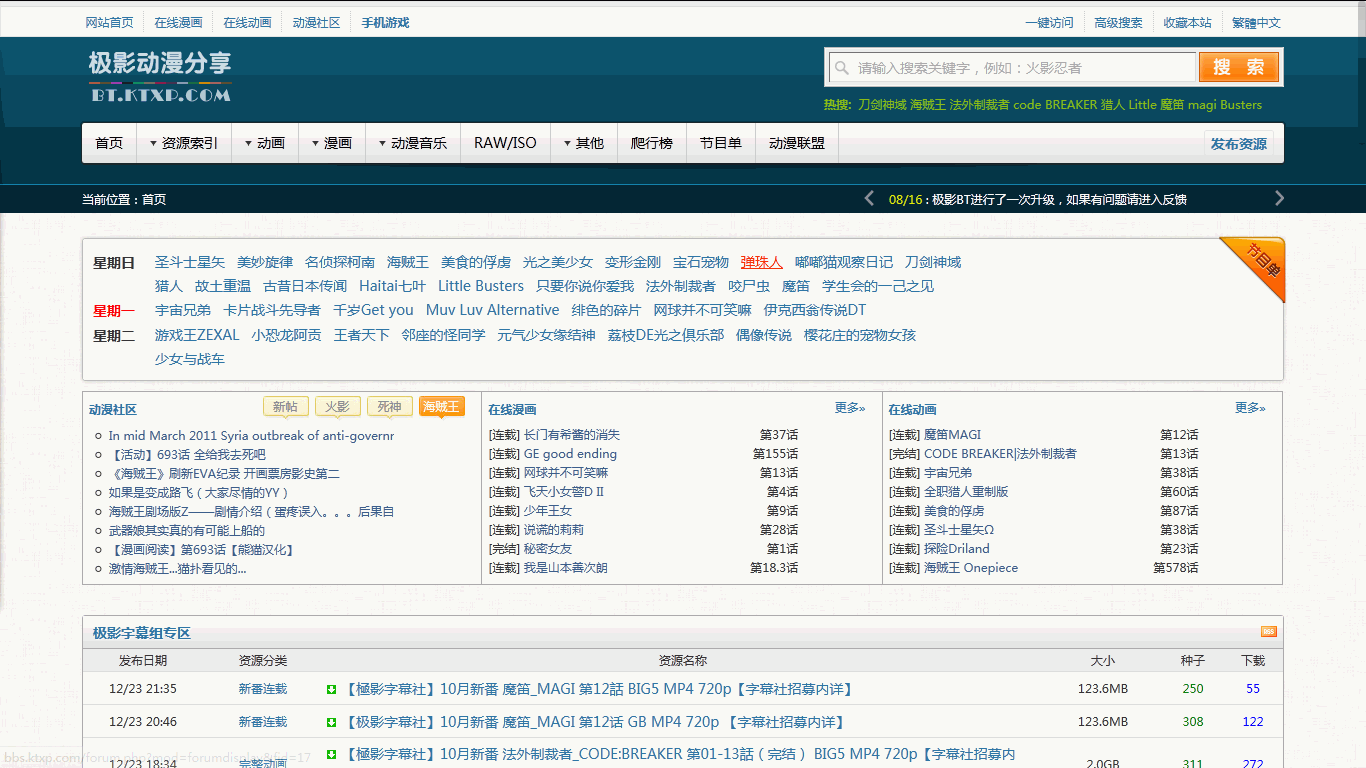Viewport: 1366px width, 768px height.
Task: Click the next announcement arrow
Action: coord(1279,199)
